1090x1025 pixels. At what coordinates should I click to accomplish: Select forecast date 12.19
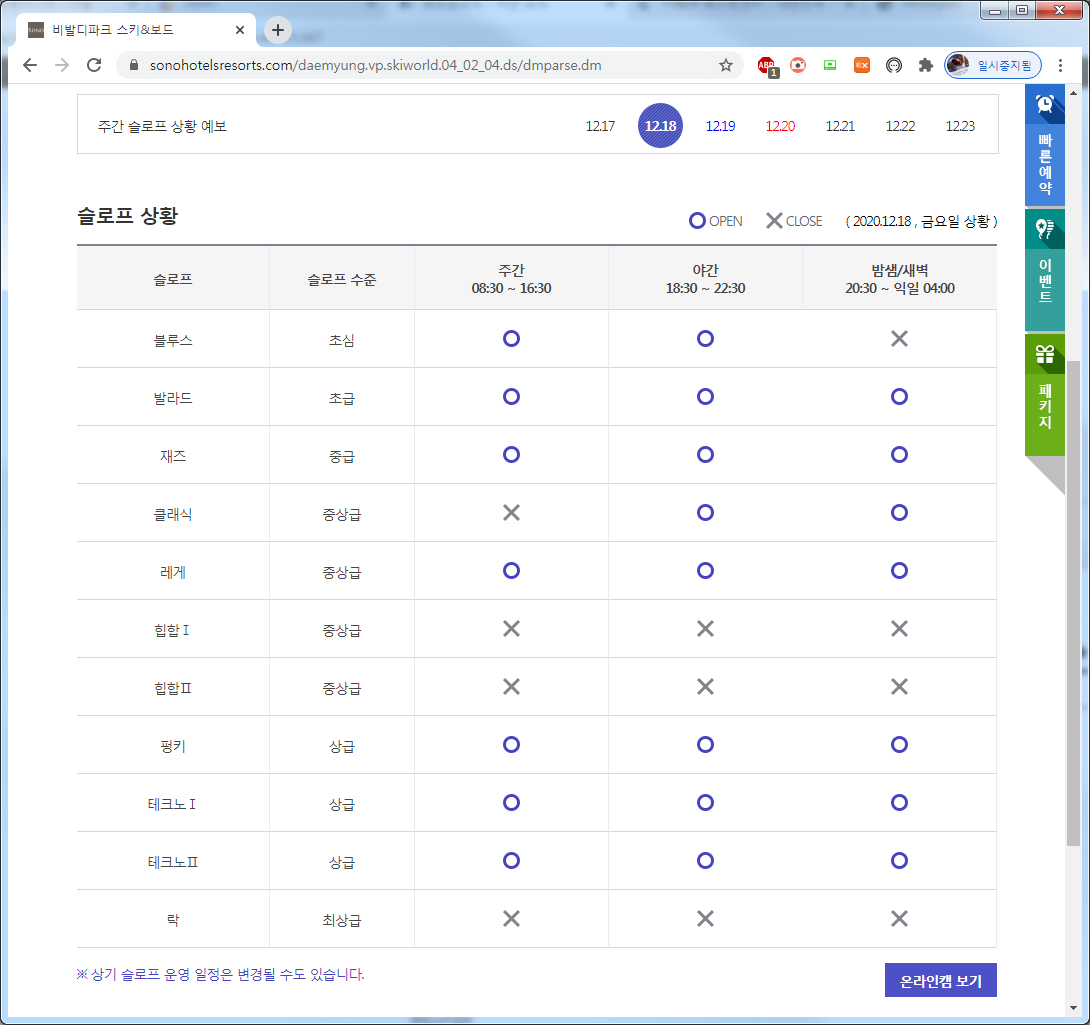(x=720, y=126)
